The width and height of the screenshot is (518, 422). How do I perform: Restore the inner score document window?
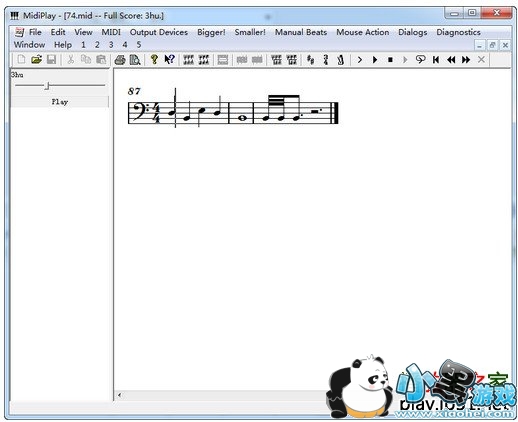pos(493,45)
